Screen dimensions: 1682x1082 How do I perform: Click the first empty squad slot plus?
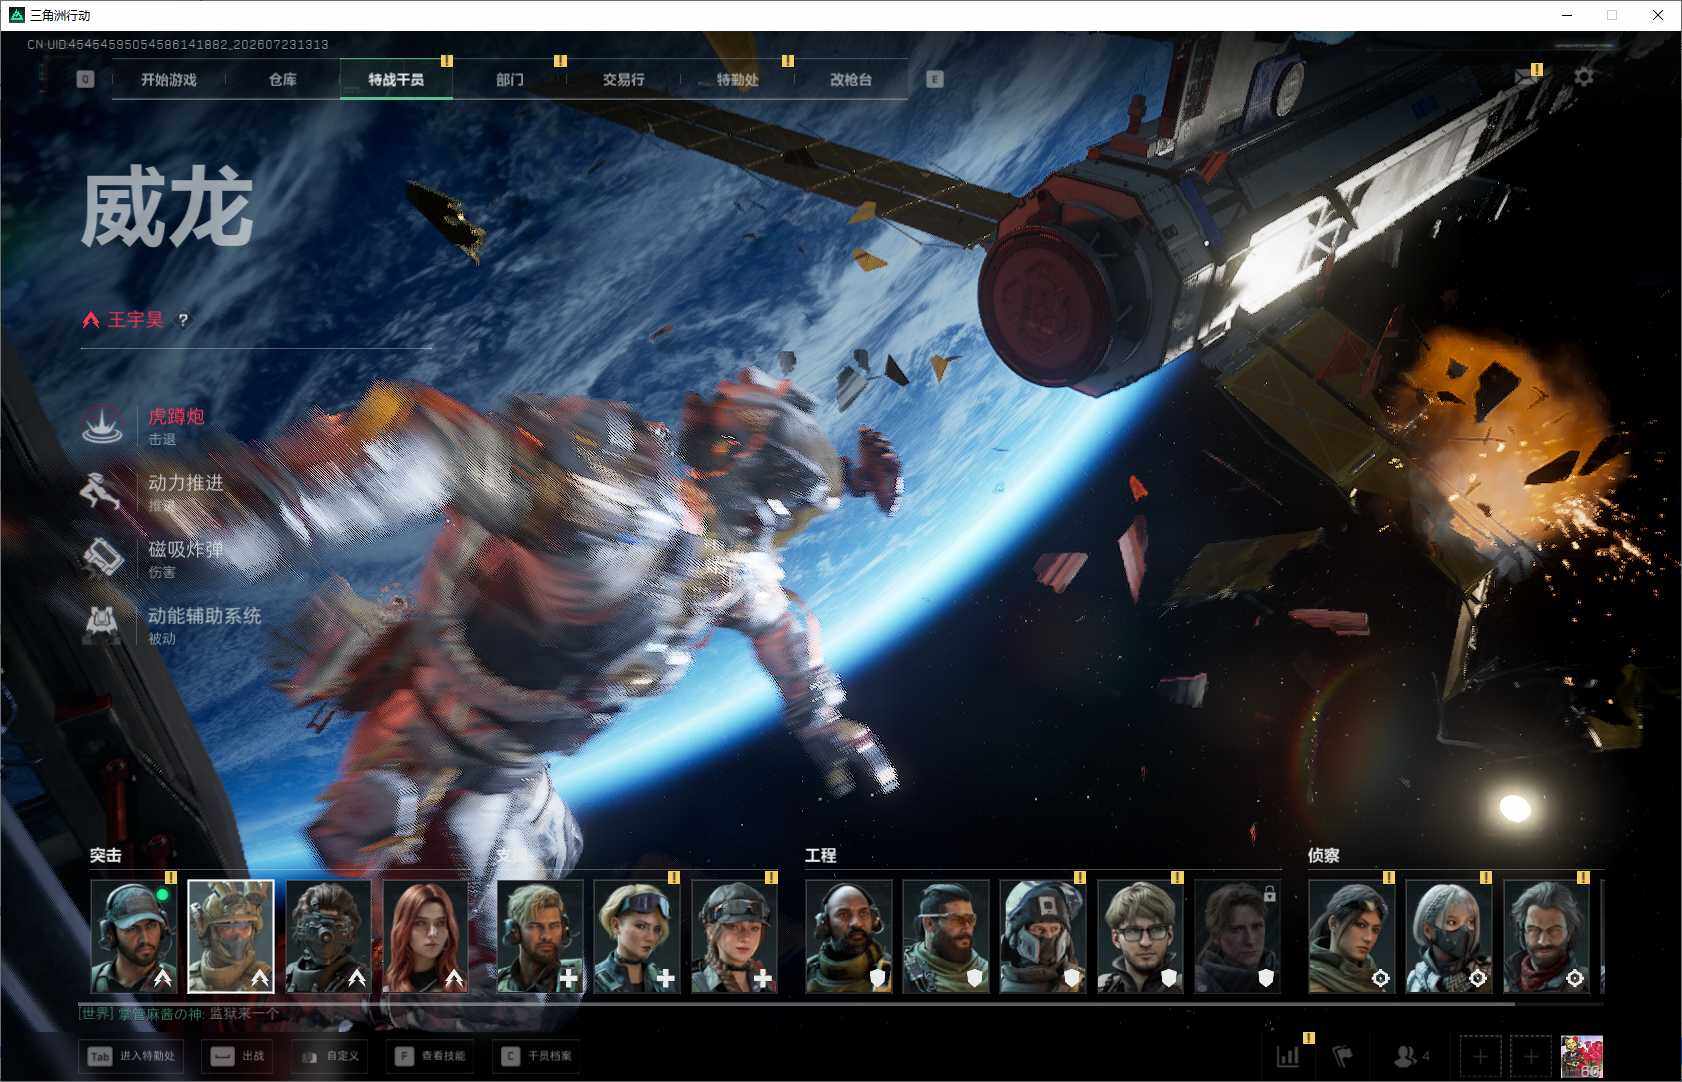click(1480, 1056)
